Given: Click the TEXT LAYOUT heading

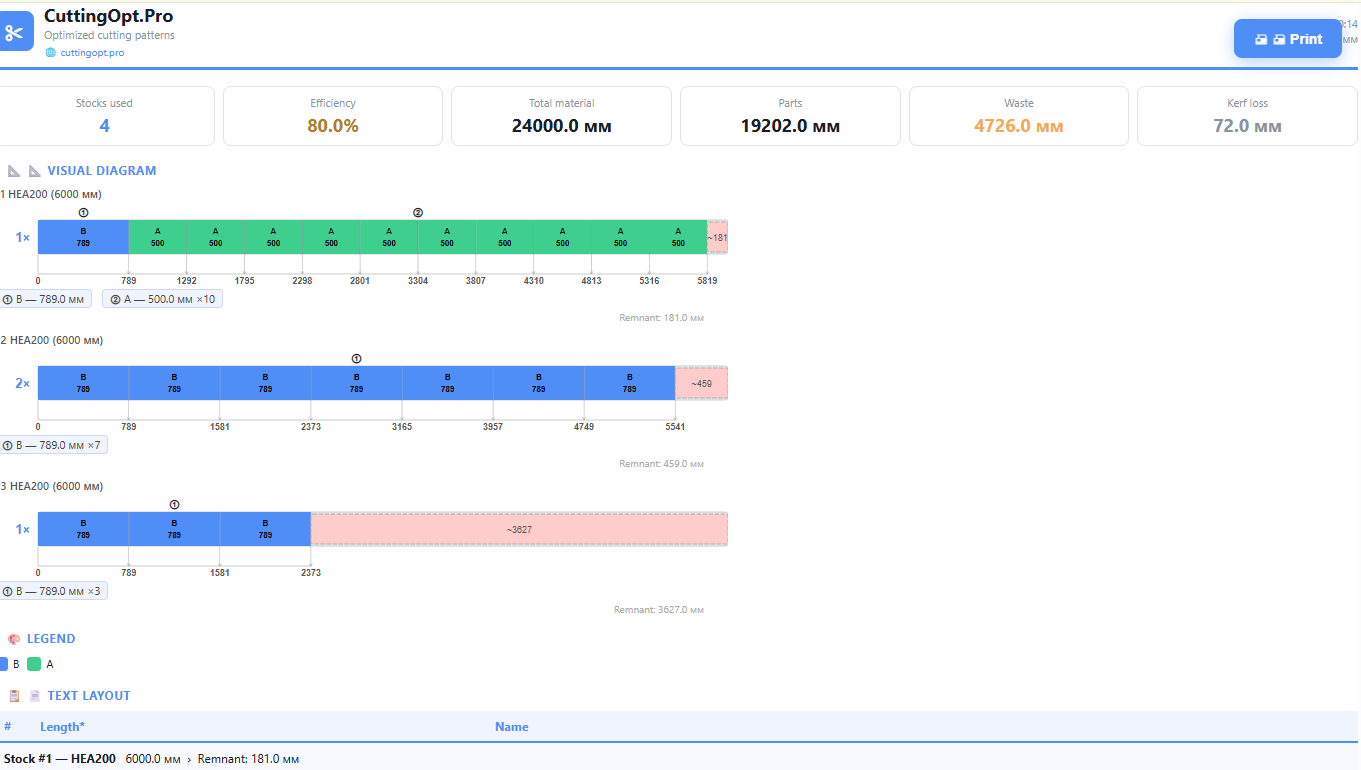Looking at the screenshot, I should (89, 696).
